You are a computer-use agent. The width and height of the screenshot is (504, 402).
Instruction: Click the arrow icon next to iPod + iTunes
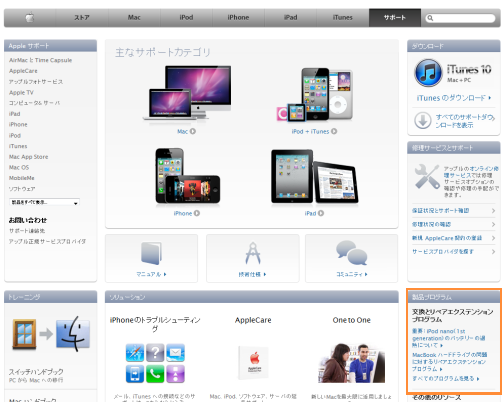pos(334,132)
